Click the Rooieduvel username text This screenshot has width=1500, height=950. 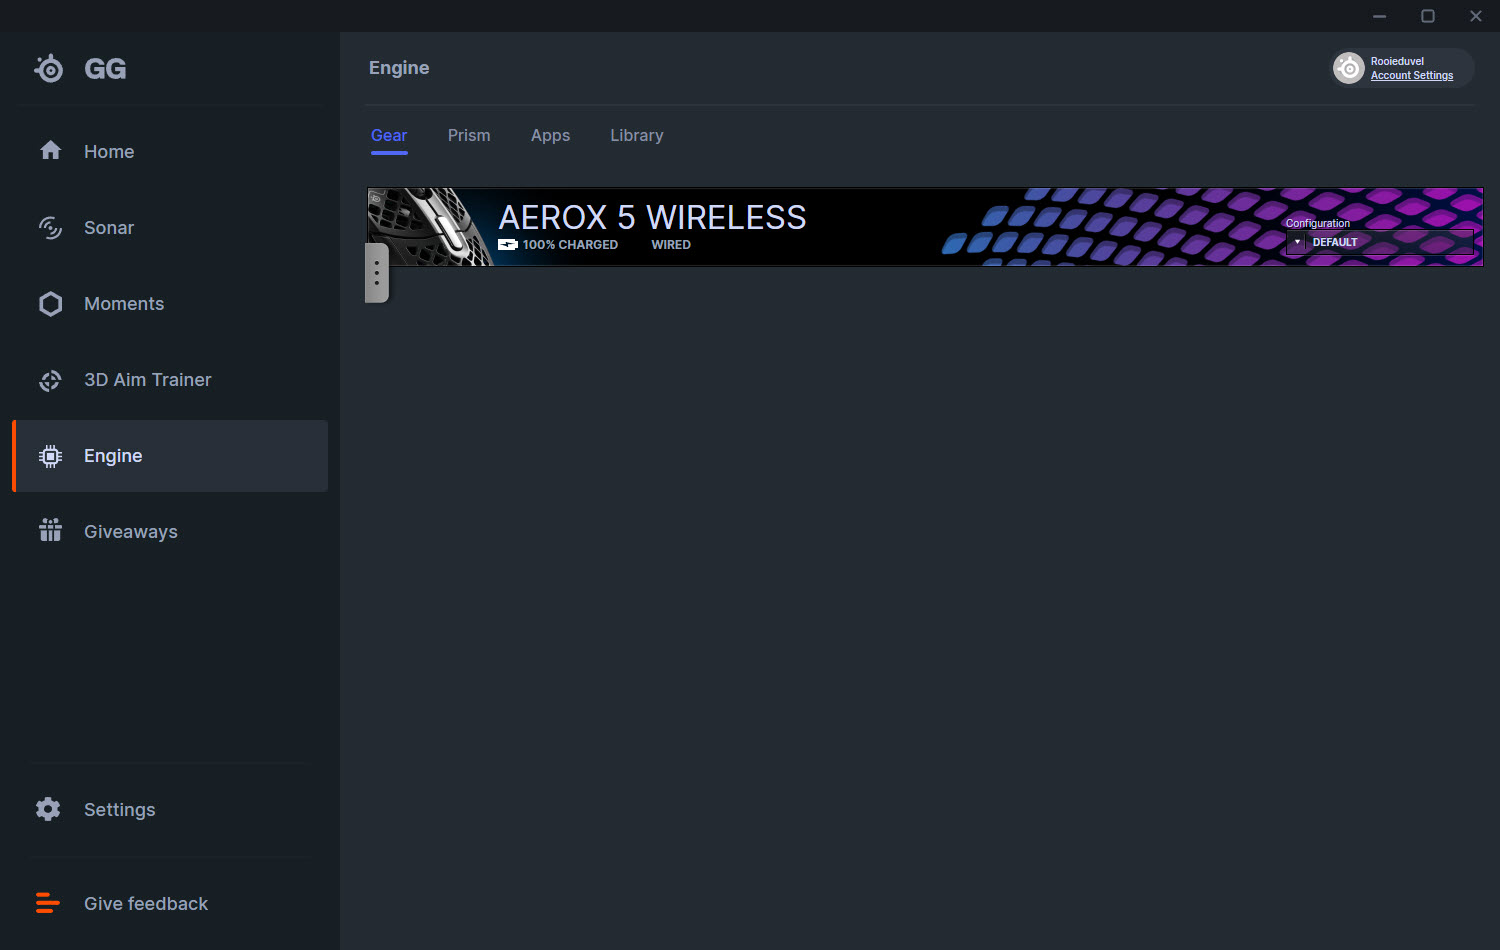point(1397,62)
